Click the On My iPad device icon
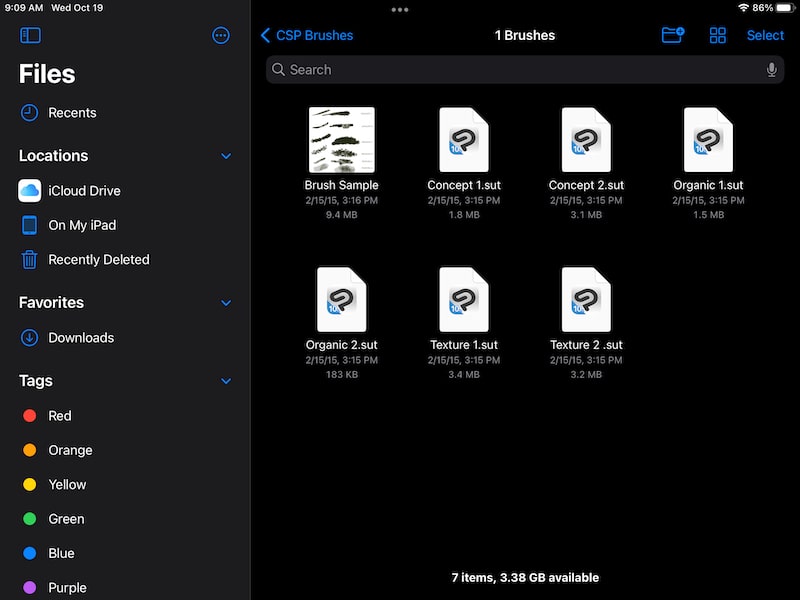This screenshot has width=800, height=600. coord(30,225)
